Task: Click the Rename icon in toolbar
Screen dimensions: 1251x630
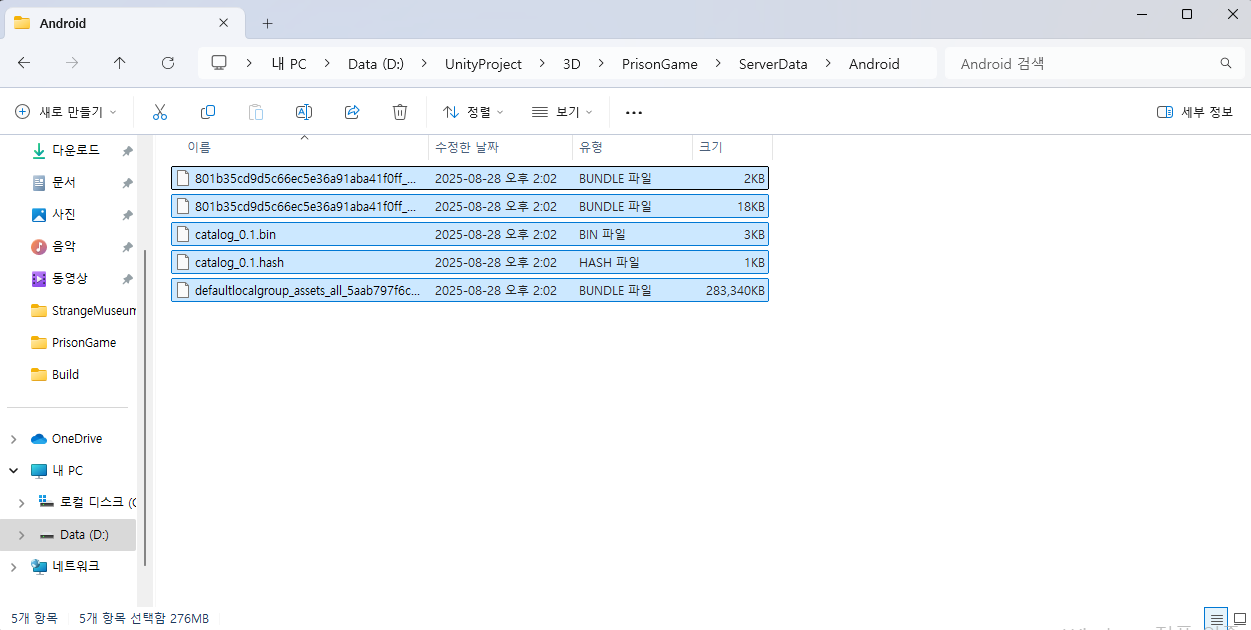Action: pyautogui.click(x=304, y=112)
